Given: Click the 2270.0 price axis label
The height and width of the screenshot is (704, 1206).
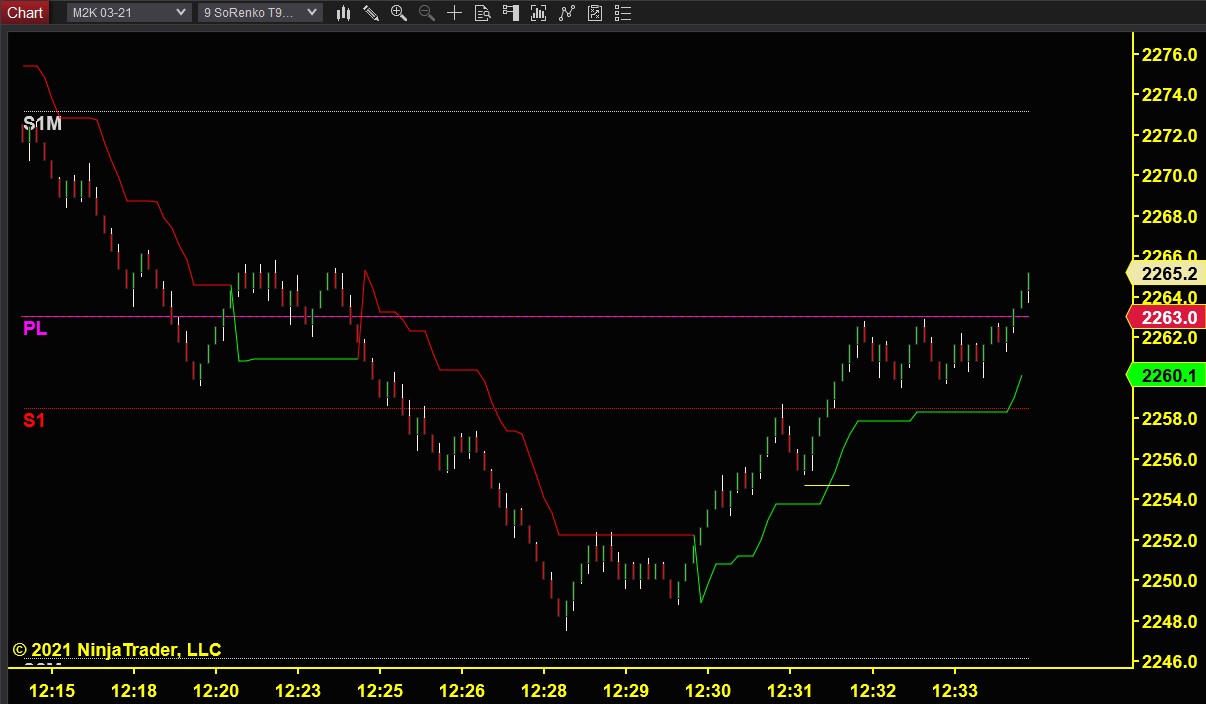Looking at the screenshot, I should (1169, 175).
